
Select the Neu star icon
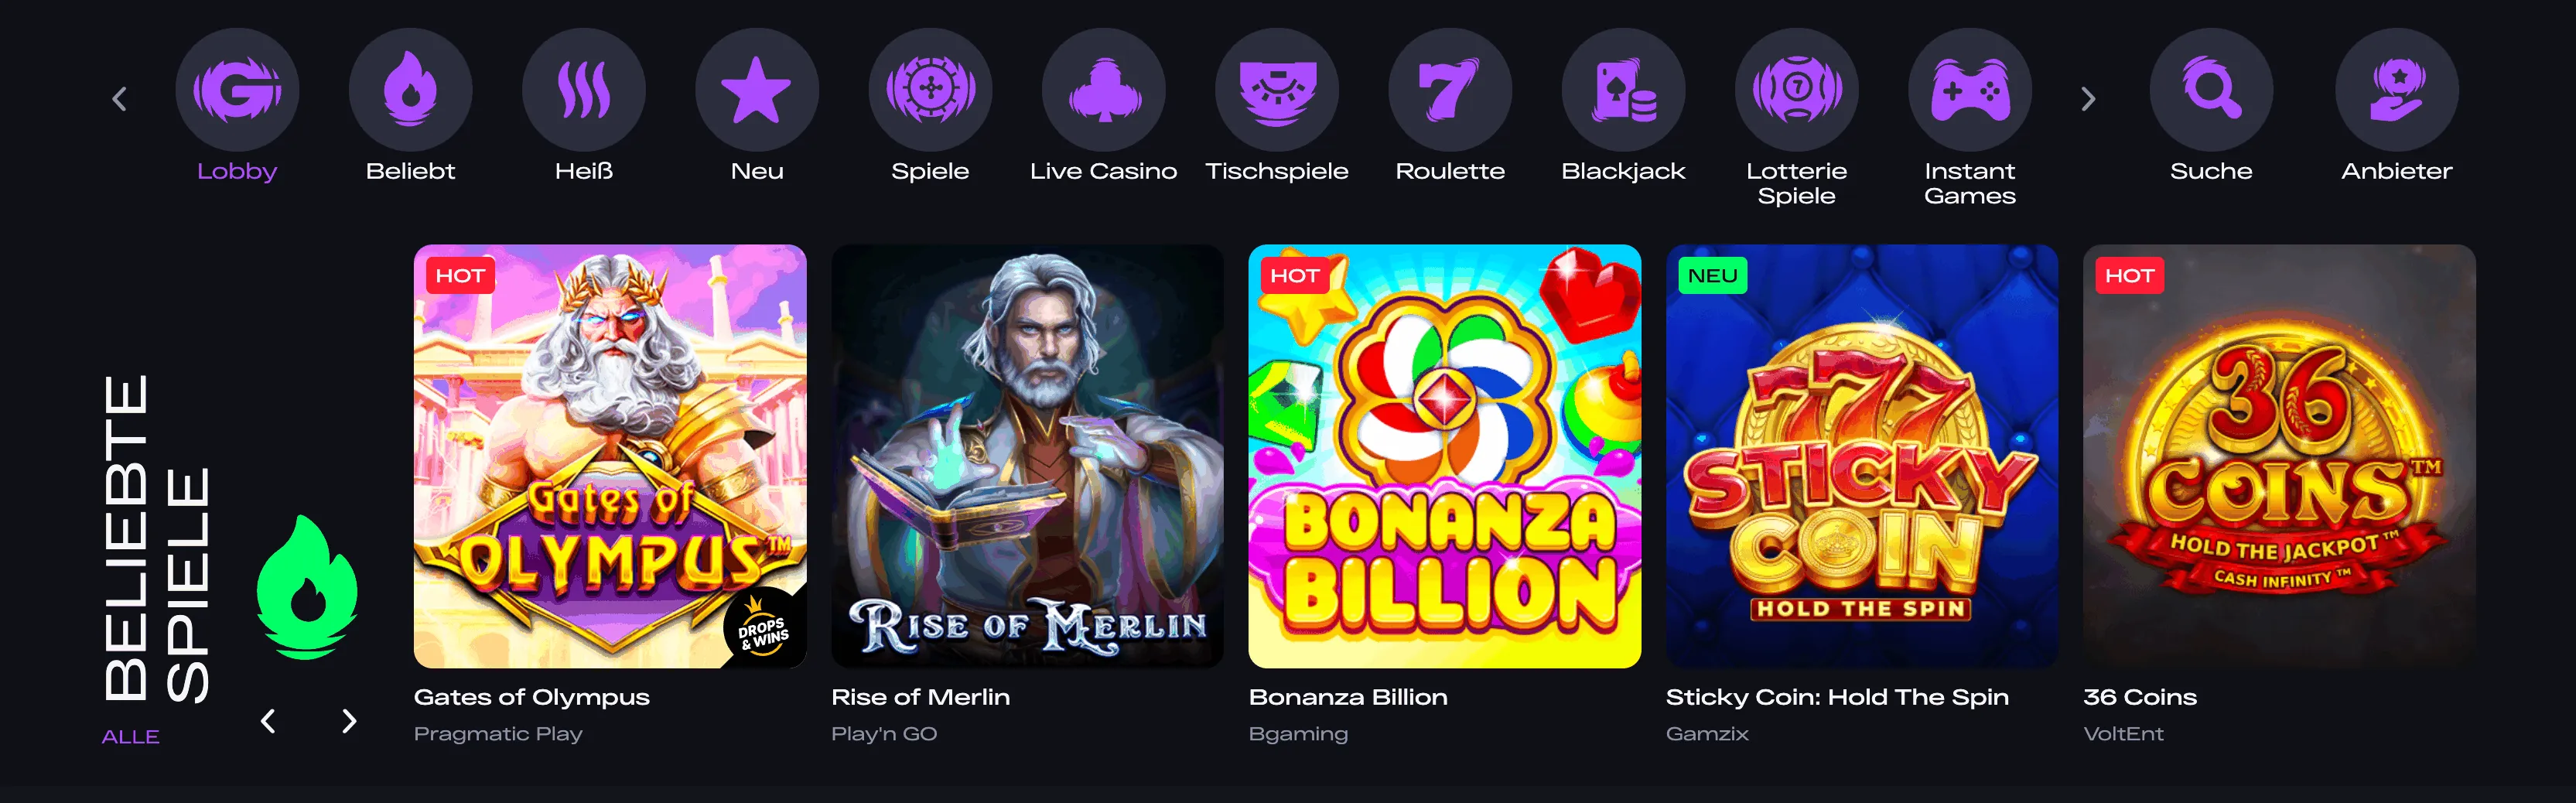click(x=757, y=88)
